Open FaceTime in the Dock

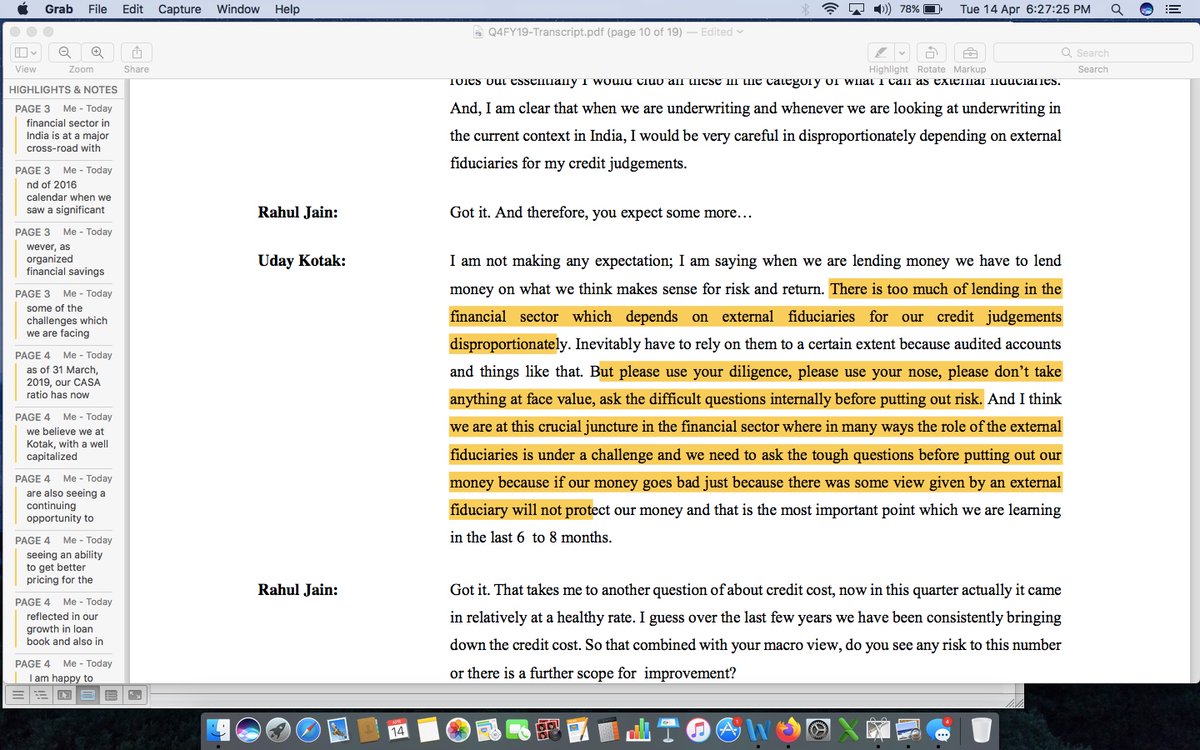pyautogui.click(x=518, y=730)
